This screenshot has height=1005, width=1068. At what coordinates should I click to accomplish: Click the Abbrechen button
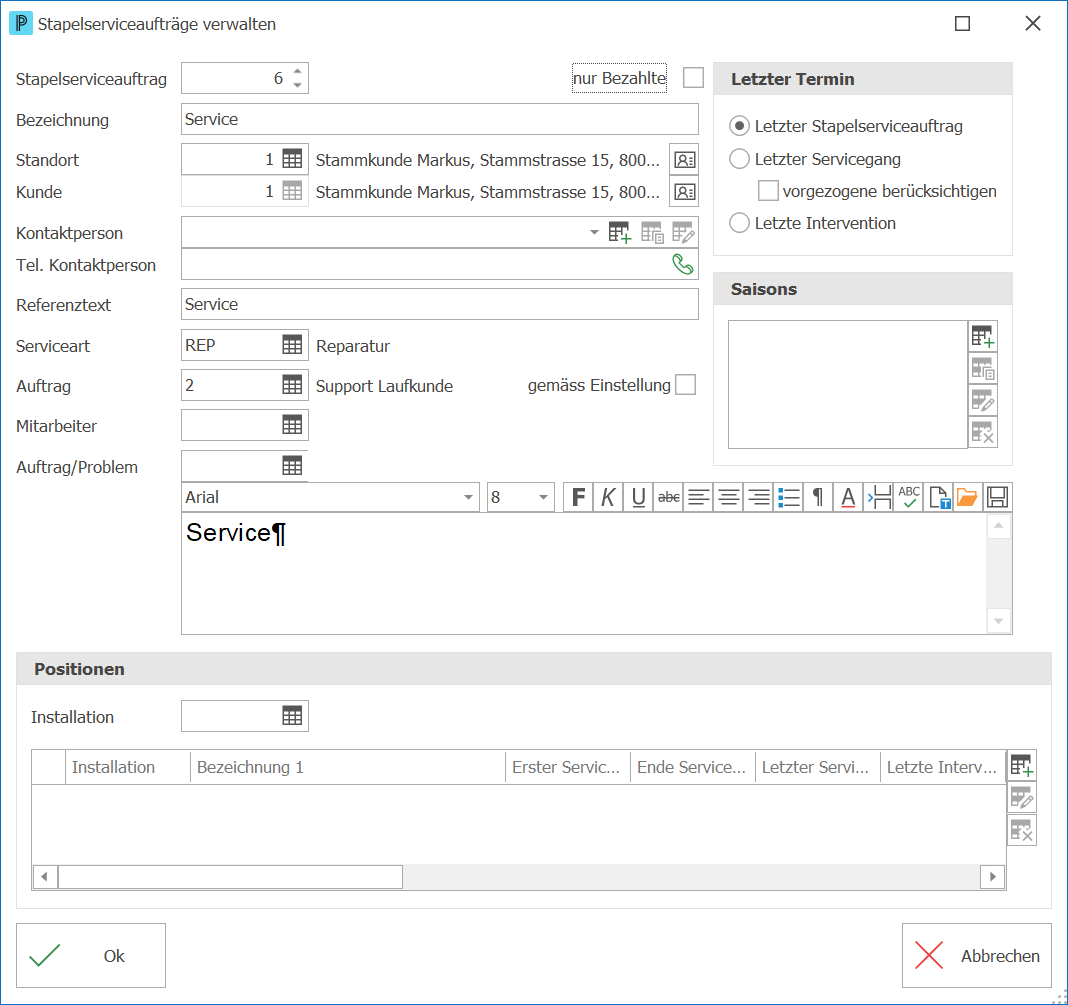977,955
